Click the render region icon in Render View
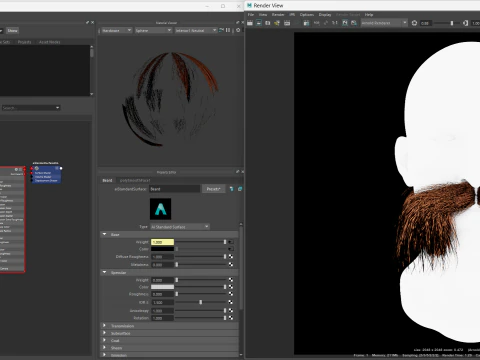480x360 pixels. pyautogui.click(x=259, y=23)
